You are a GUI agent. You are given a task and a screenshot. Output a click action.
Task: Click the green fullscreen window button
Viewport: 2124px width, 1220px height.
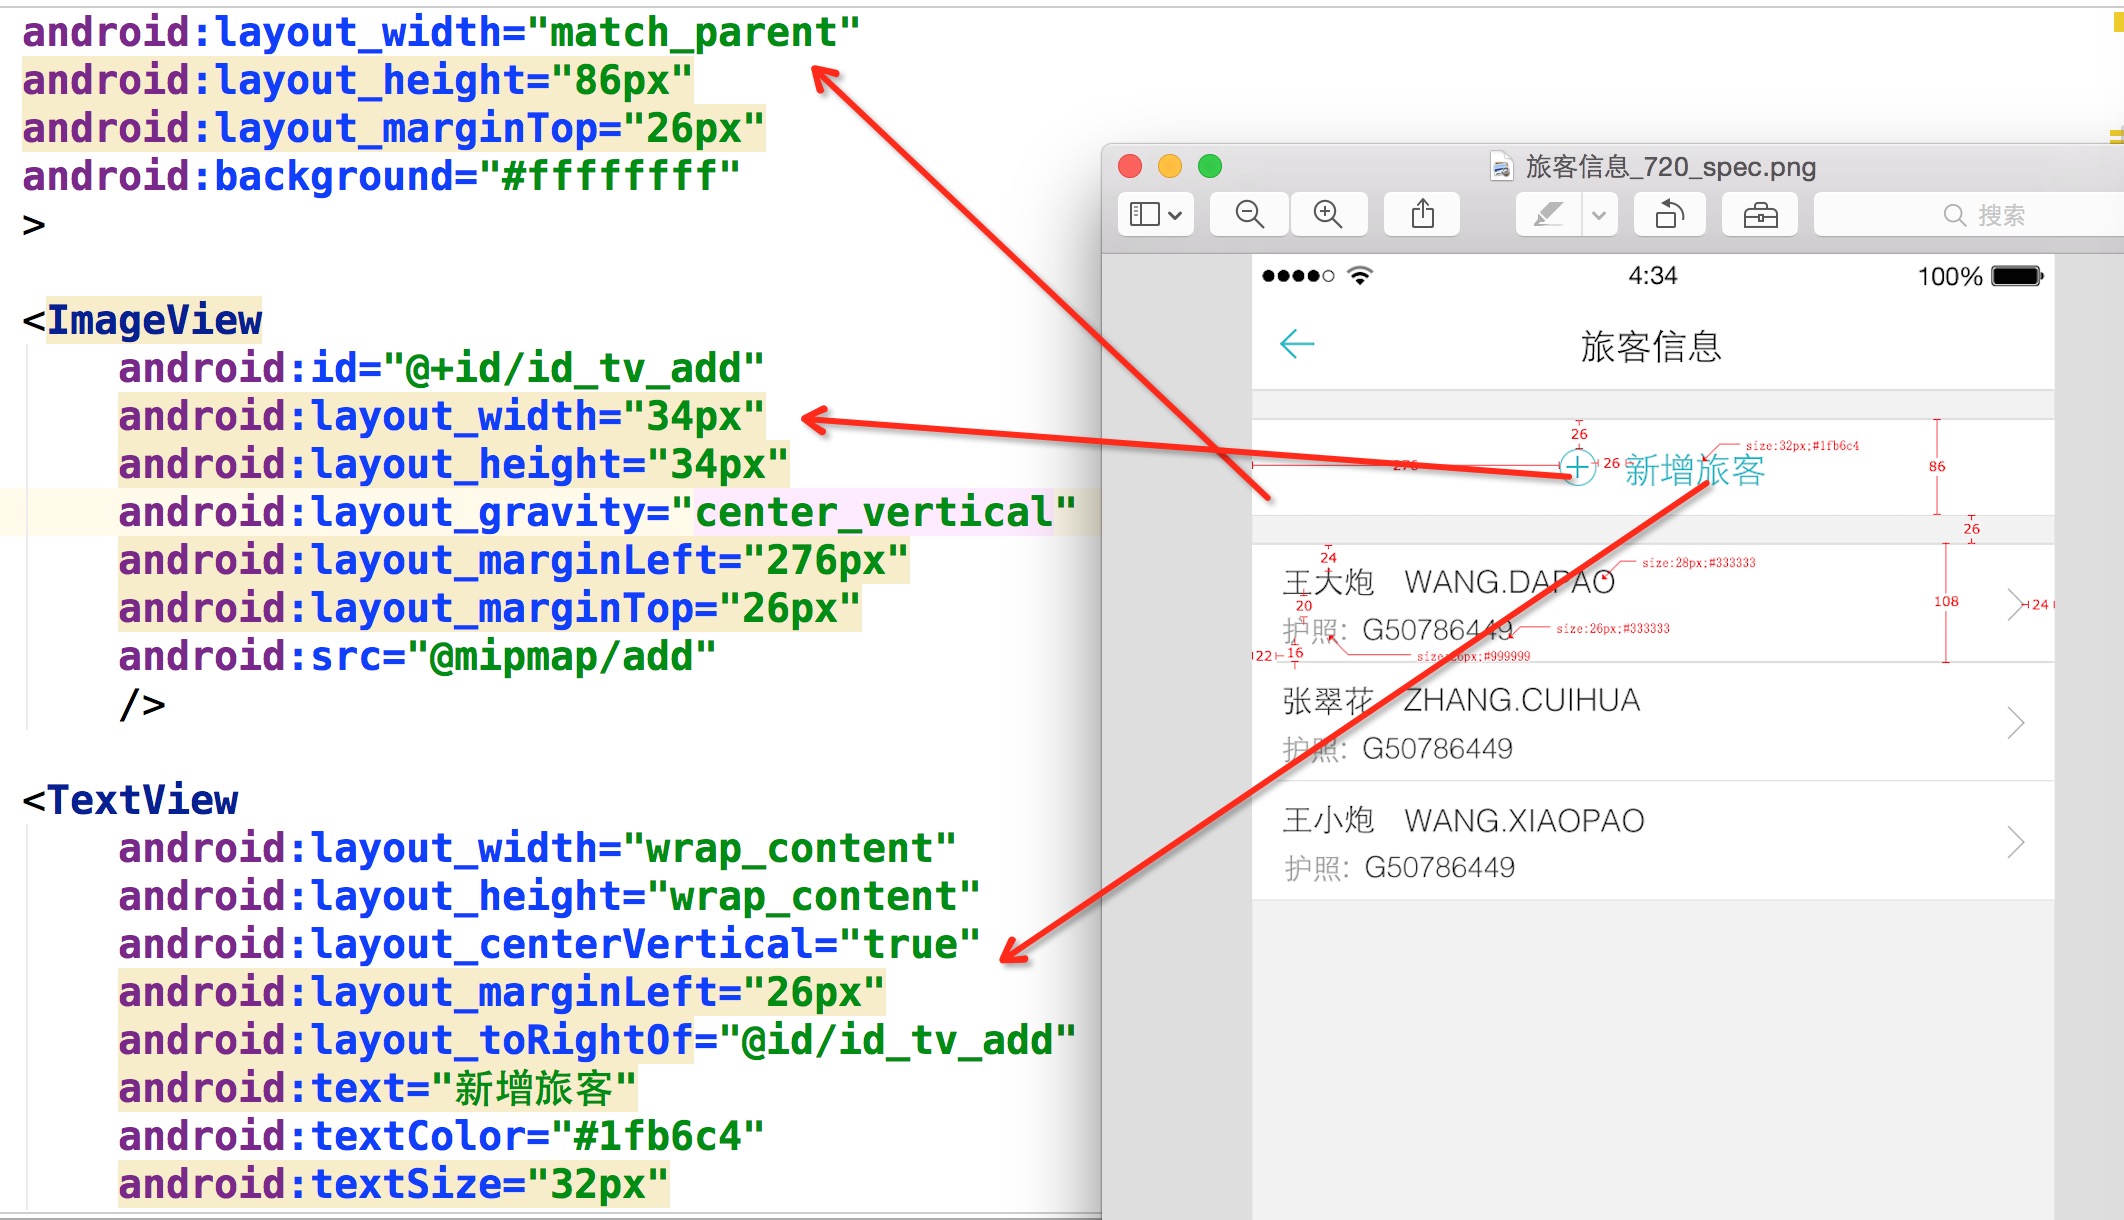point(1210,166)
